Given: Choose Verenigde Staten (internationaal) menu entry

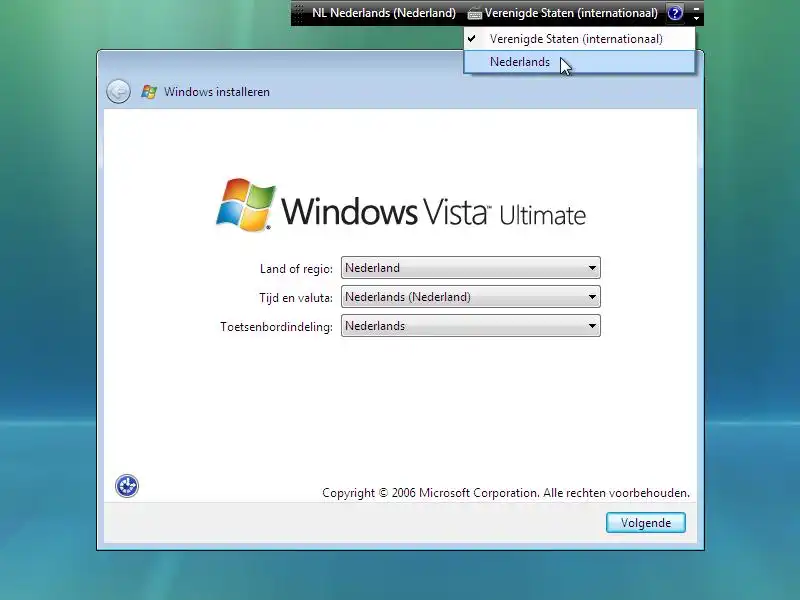Looking at the screenshot, I should pos(579,39).
